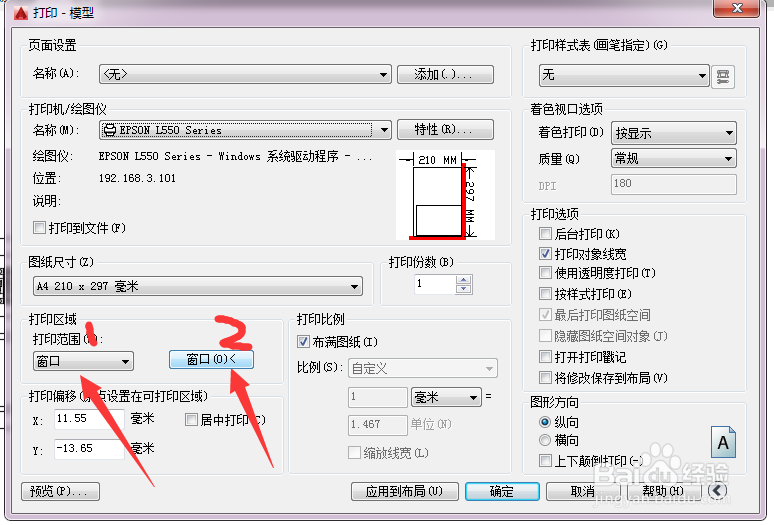Uncheck the 布满图纸 option
Screen dimensions: 774x525
pos(304,341)
